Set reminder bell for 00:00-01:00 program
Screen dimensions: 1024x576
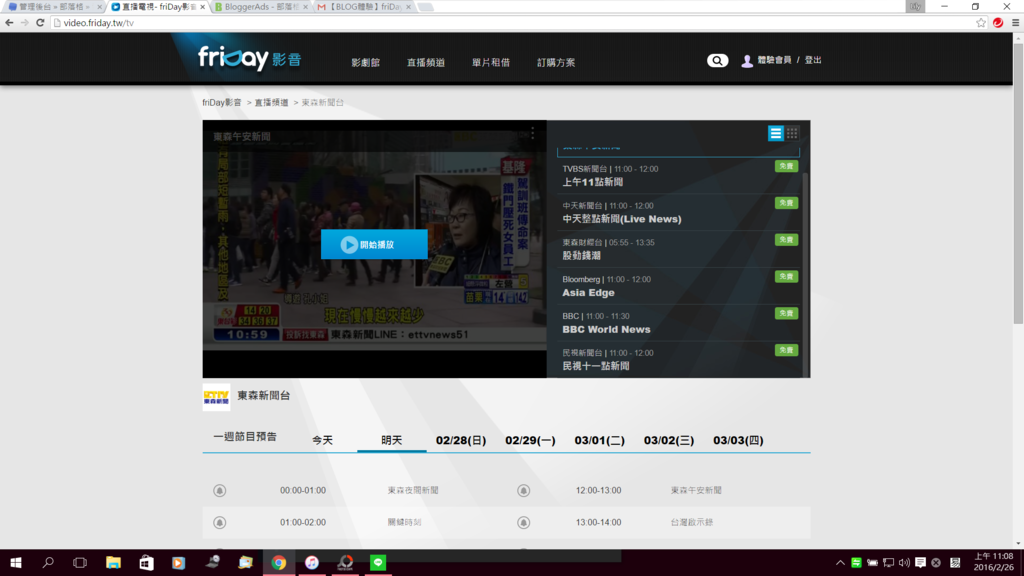219,490
